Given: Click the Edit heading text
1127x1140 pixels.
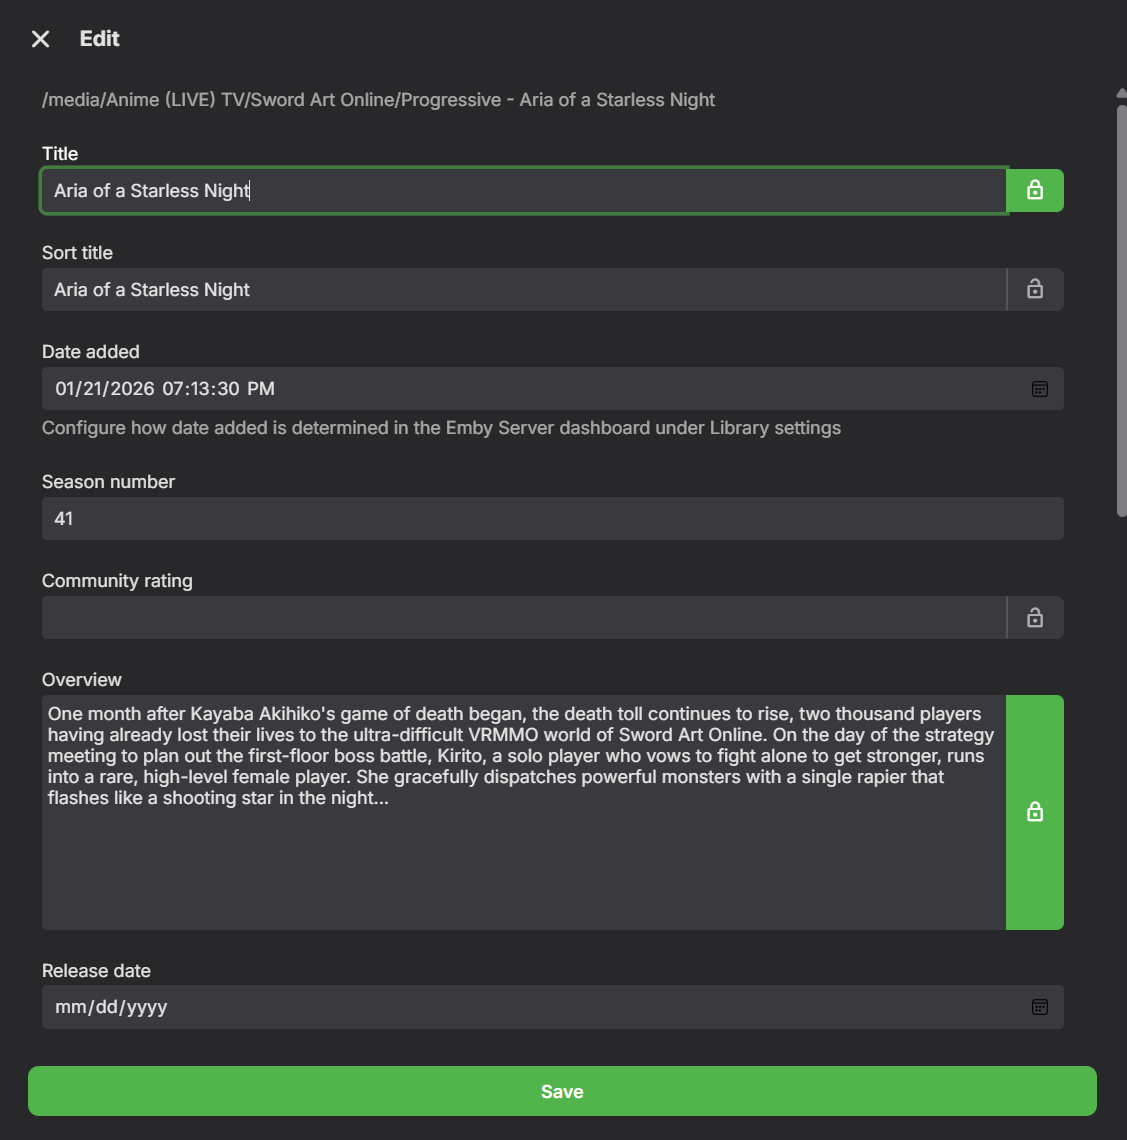Looking at the screenshot, I should coord(99,39).
